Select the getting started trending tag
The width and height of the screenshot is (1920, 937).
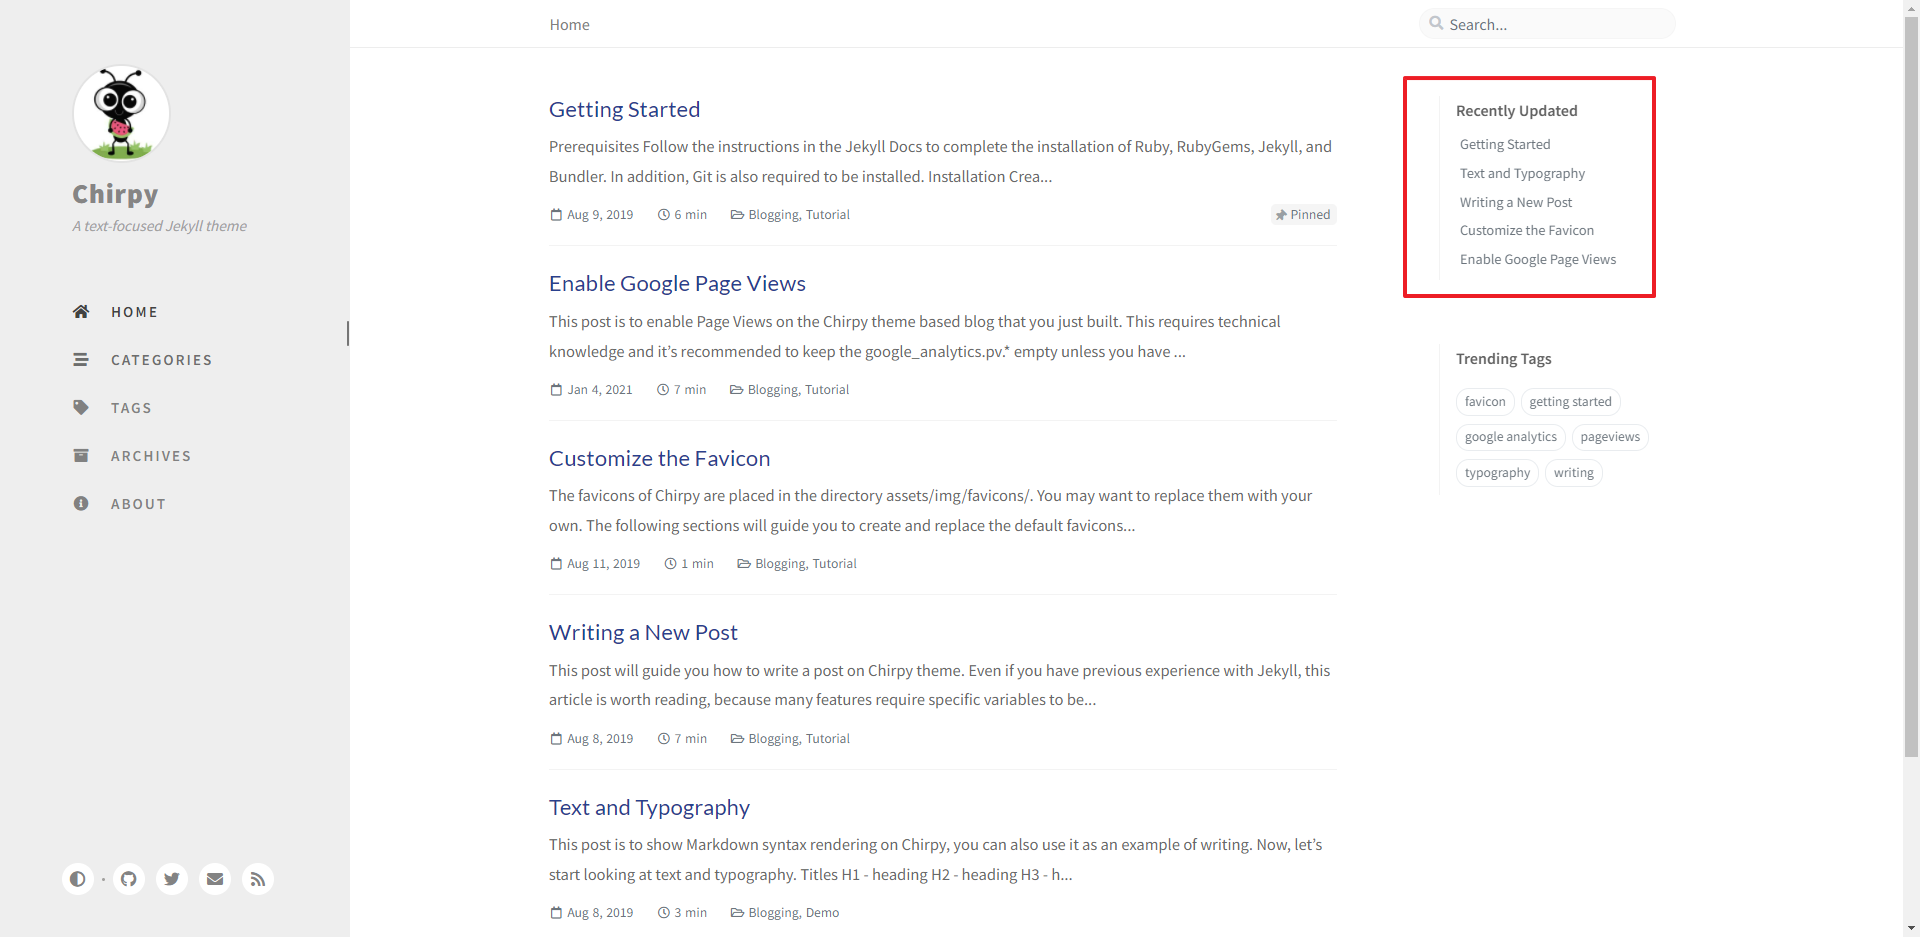(1570, 402)
